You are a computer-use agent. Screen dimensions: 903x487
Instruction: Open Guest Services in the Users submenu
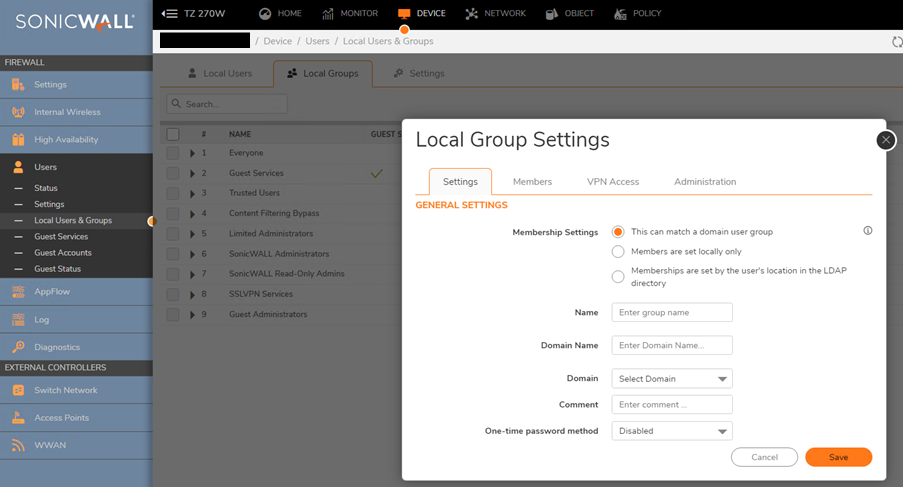61,237
